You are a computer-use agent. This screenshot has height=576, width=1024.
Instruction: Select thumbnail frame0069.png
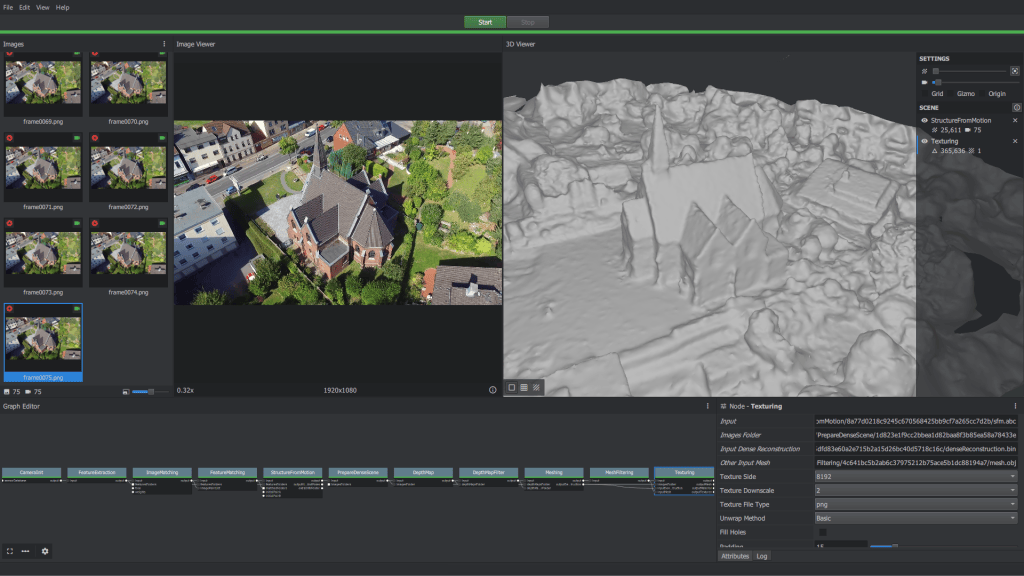tap(43, 88)
